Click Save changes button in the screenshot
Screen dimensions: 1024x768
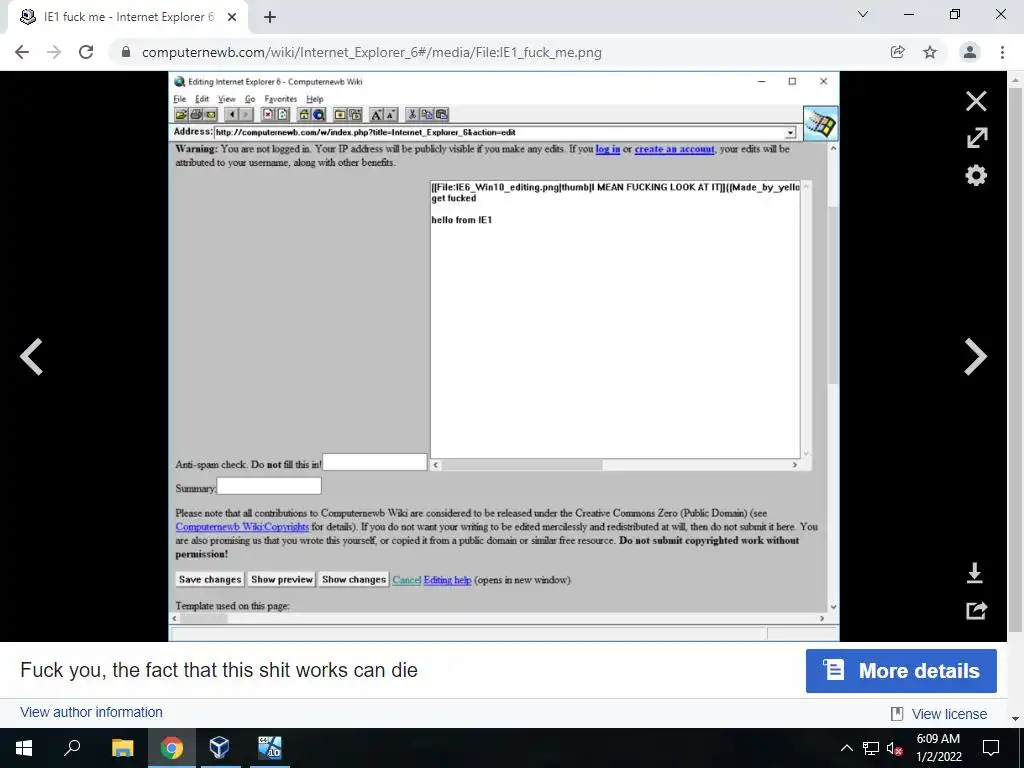(210, 579)
